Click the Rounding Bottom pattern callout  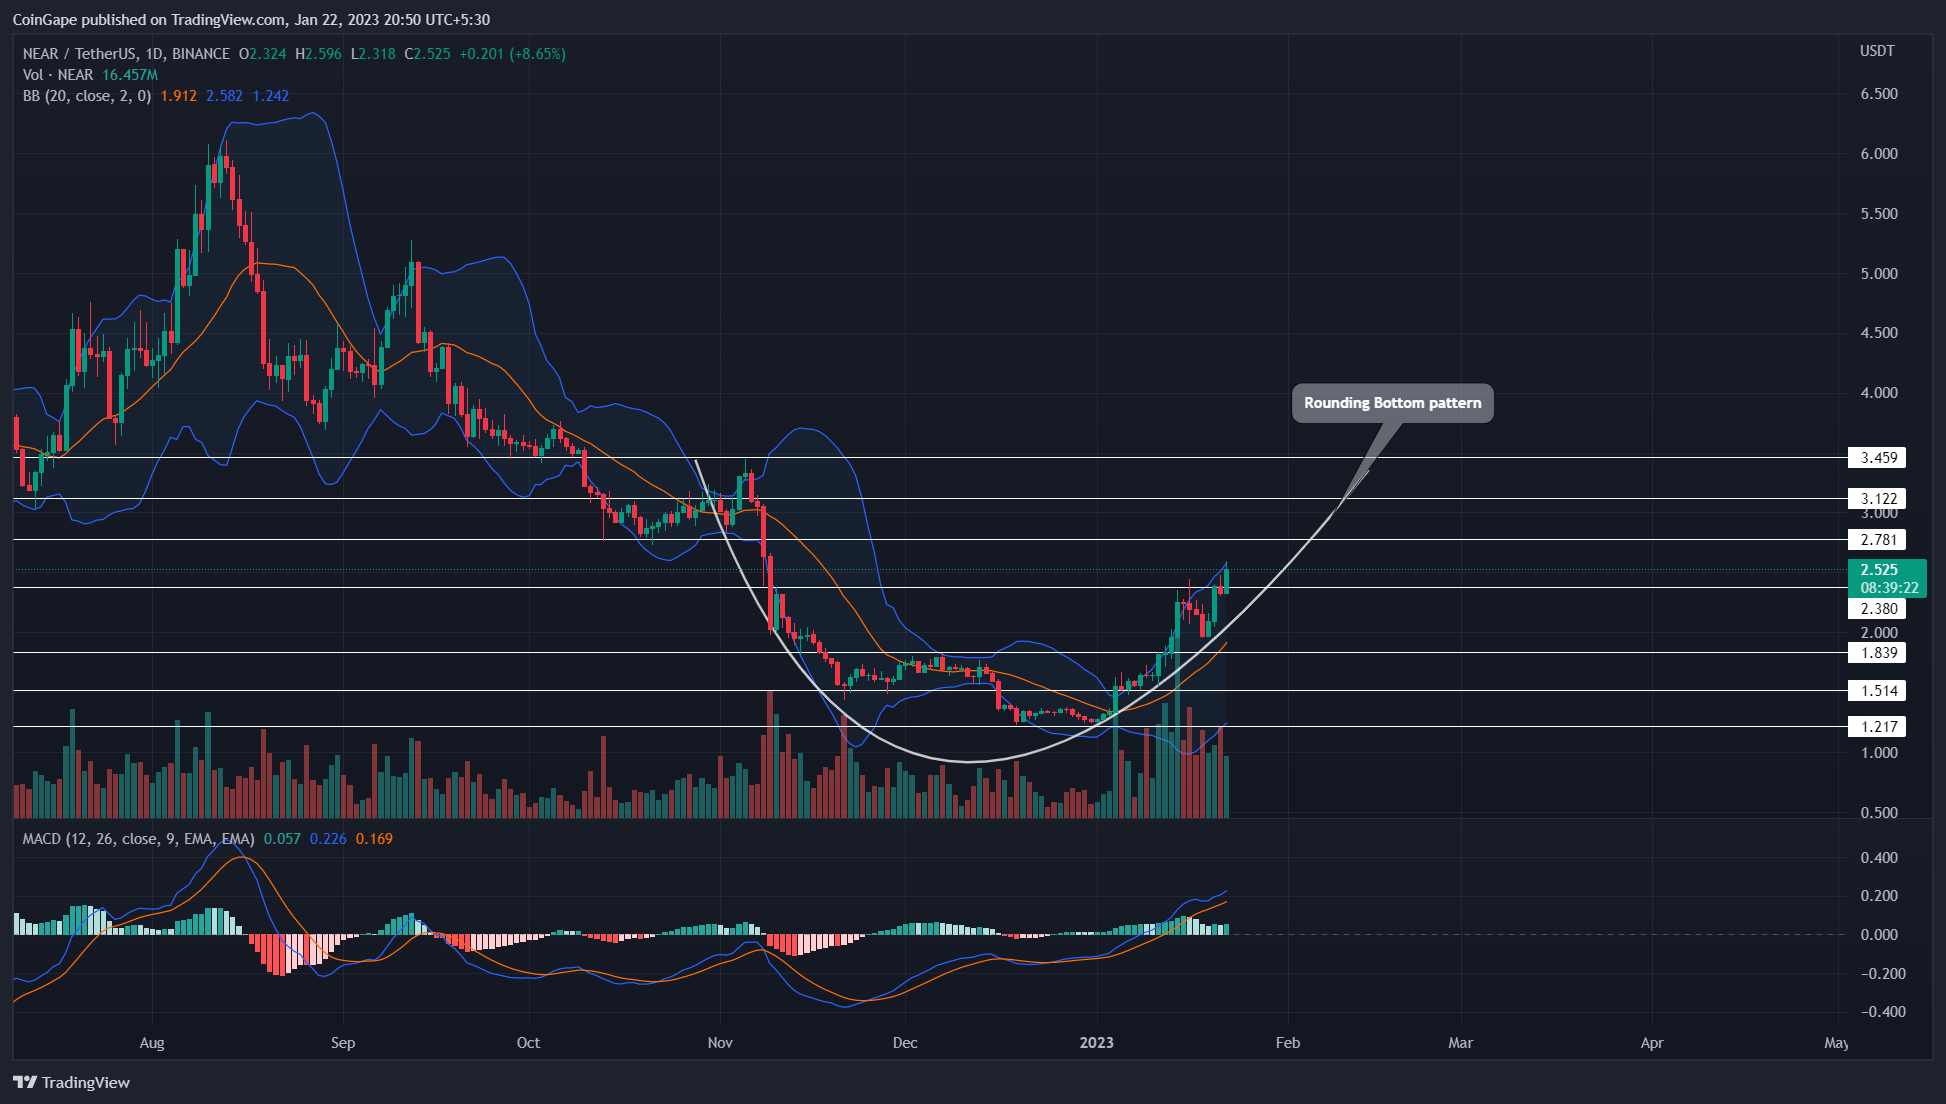[x=1392, y=403]
